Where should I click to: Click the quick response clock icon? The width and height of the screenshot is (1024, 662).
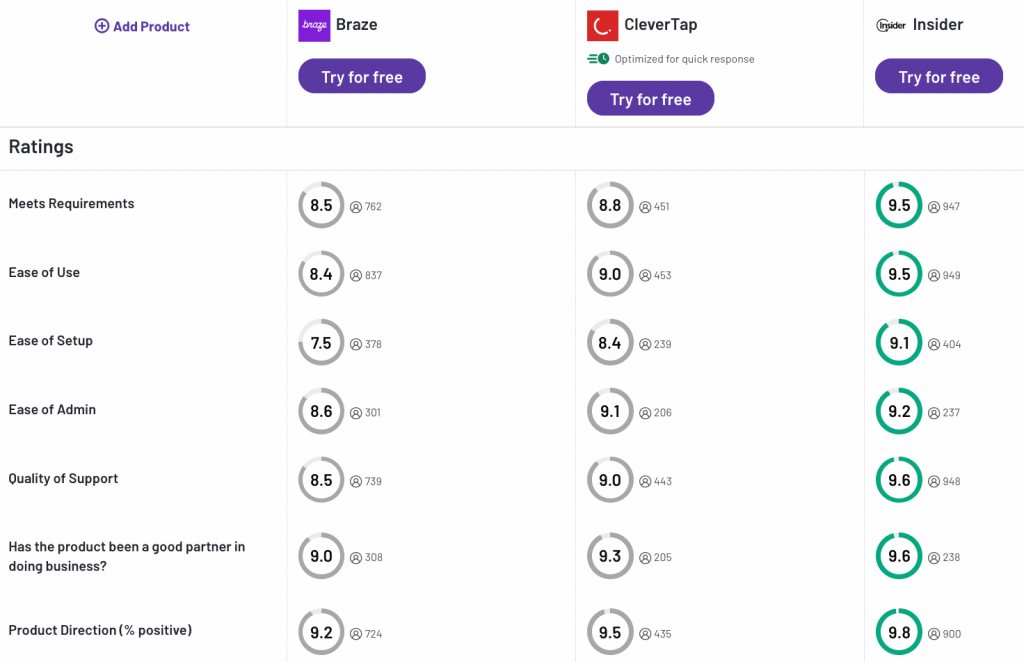(x=598, y=59)
